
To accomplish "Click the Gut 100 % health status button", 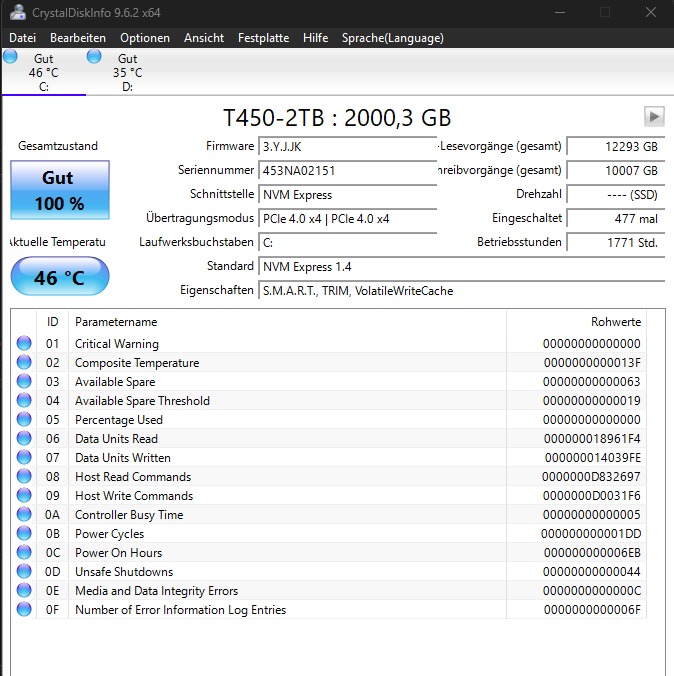I will [x=60, y=190].
